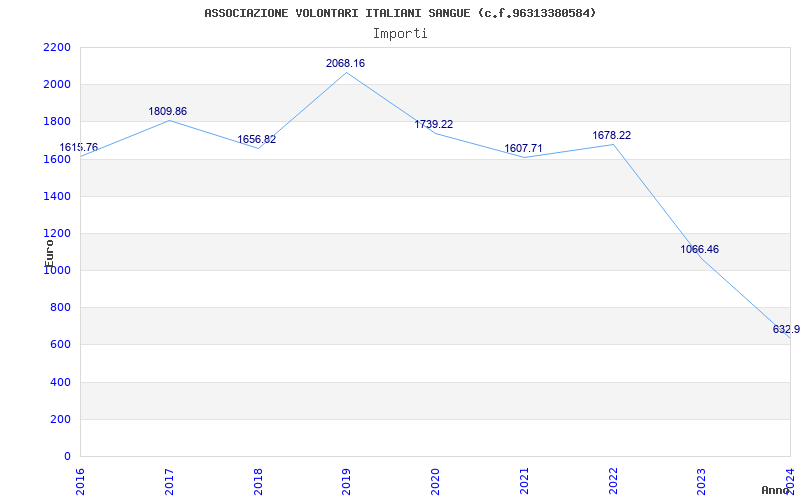Screen dimensions: 800x500
Task: Click the 2200 y-axis tick label
Action: [57, 47]
